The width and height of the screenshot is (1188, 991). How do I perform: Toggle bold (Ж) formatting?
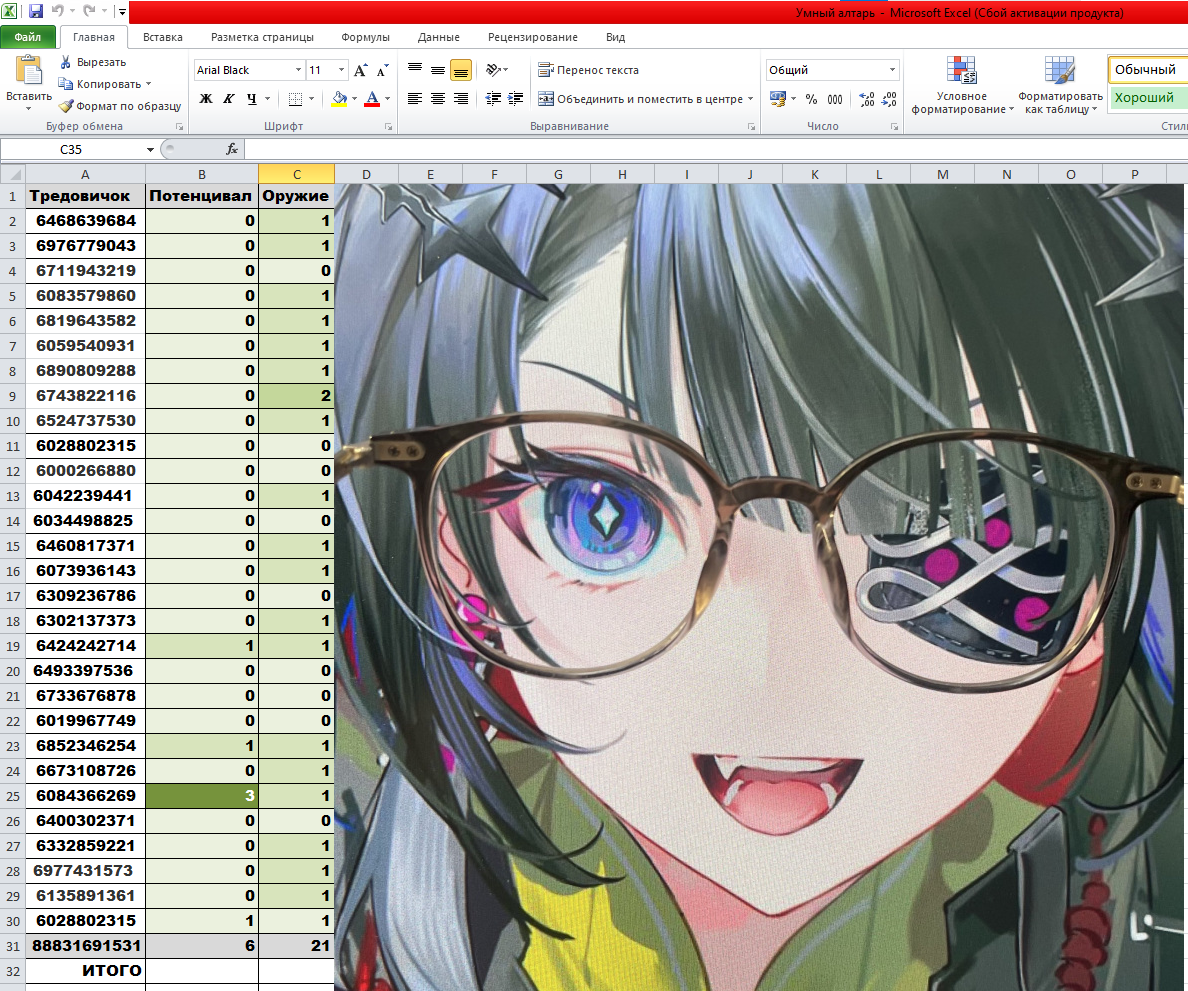coord(206,99)
